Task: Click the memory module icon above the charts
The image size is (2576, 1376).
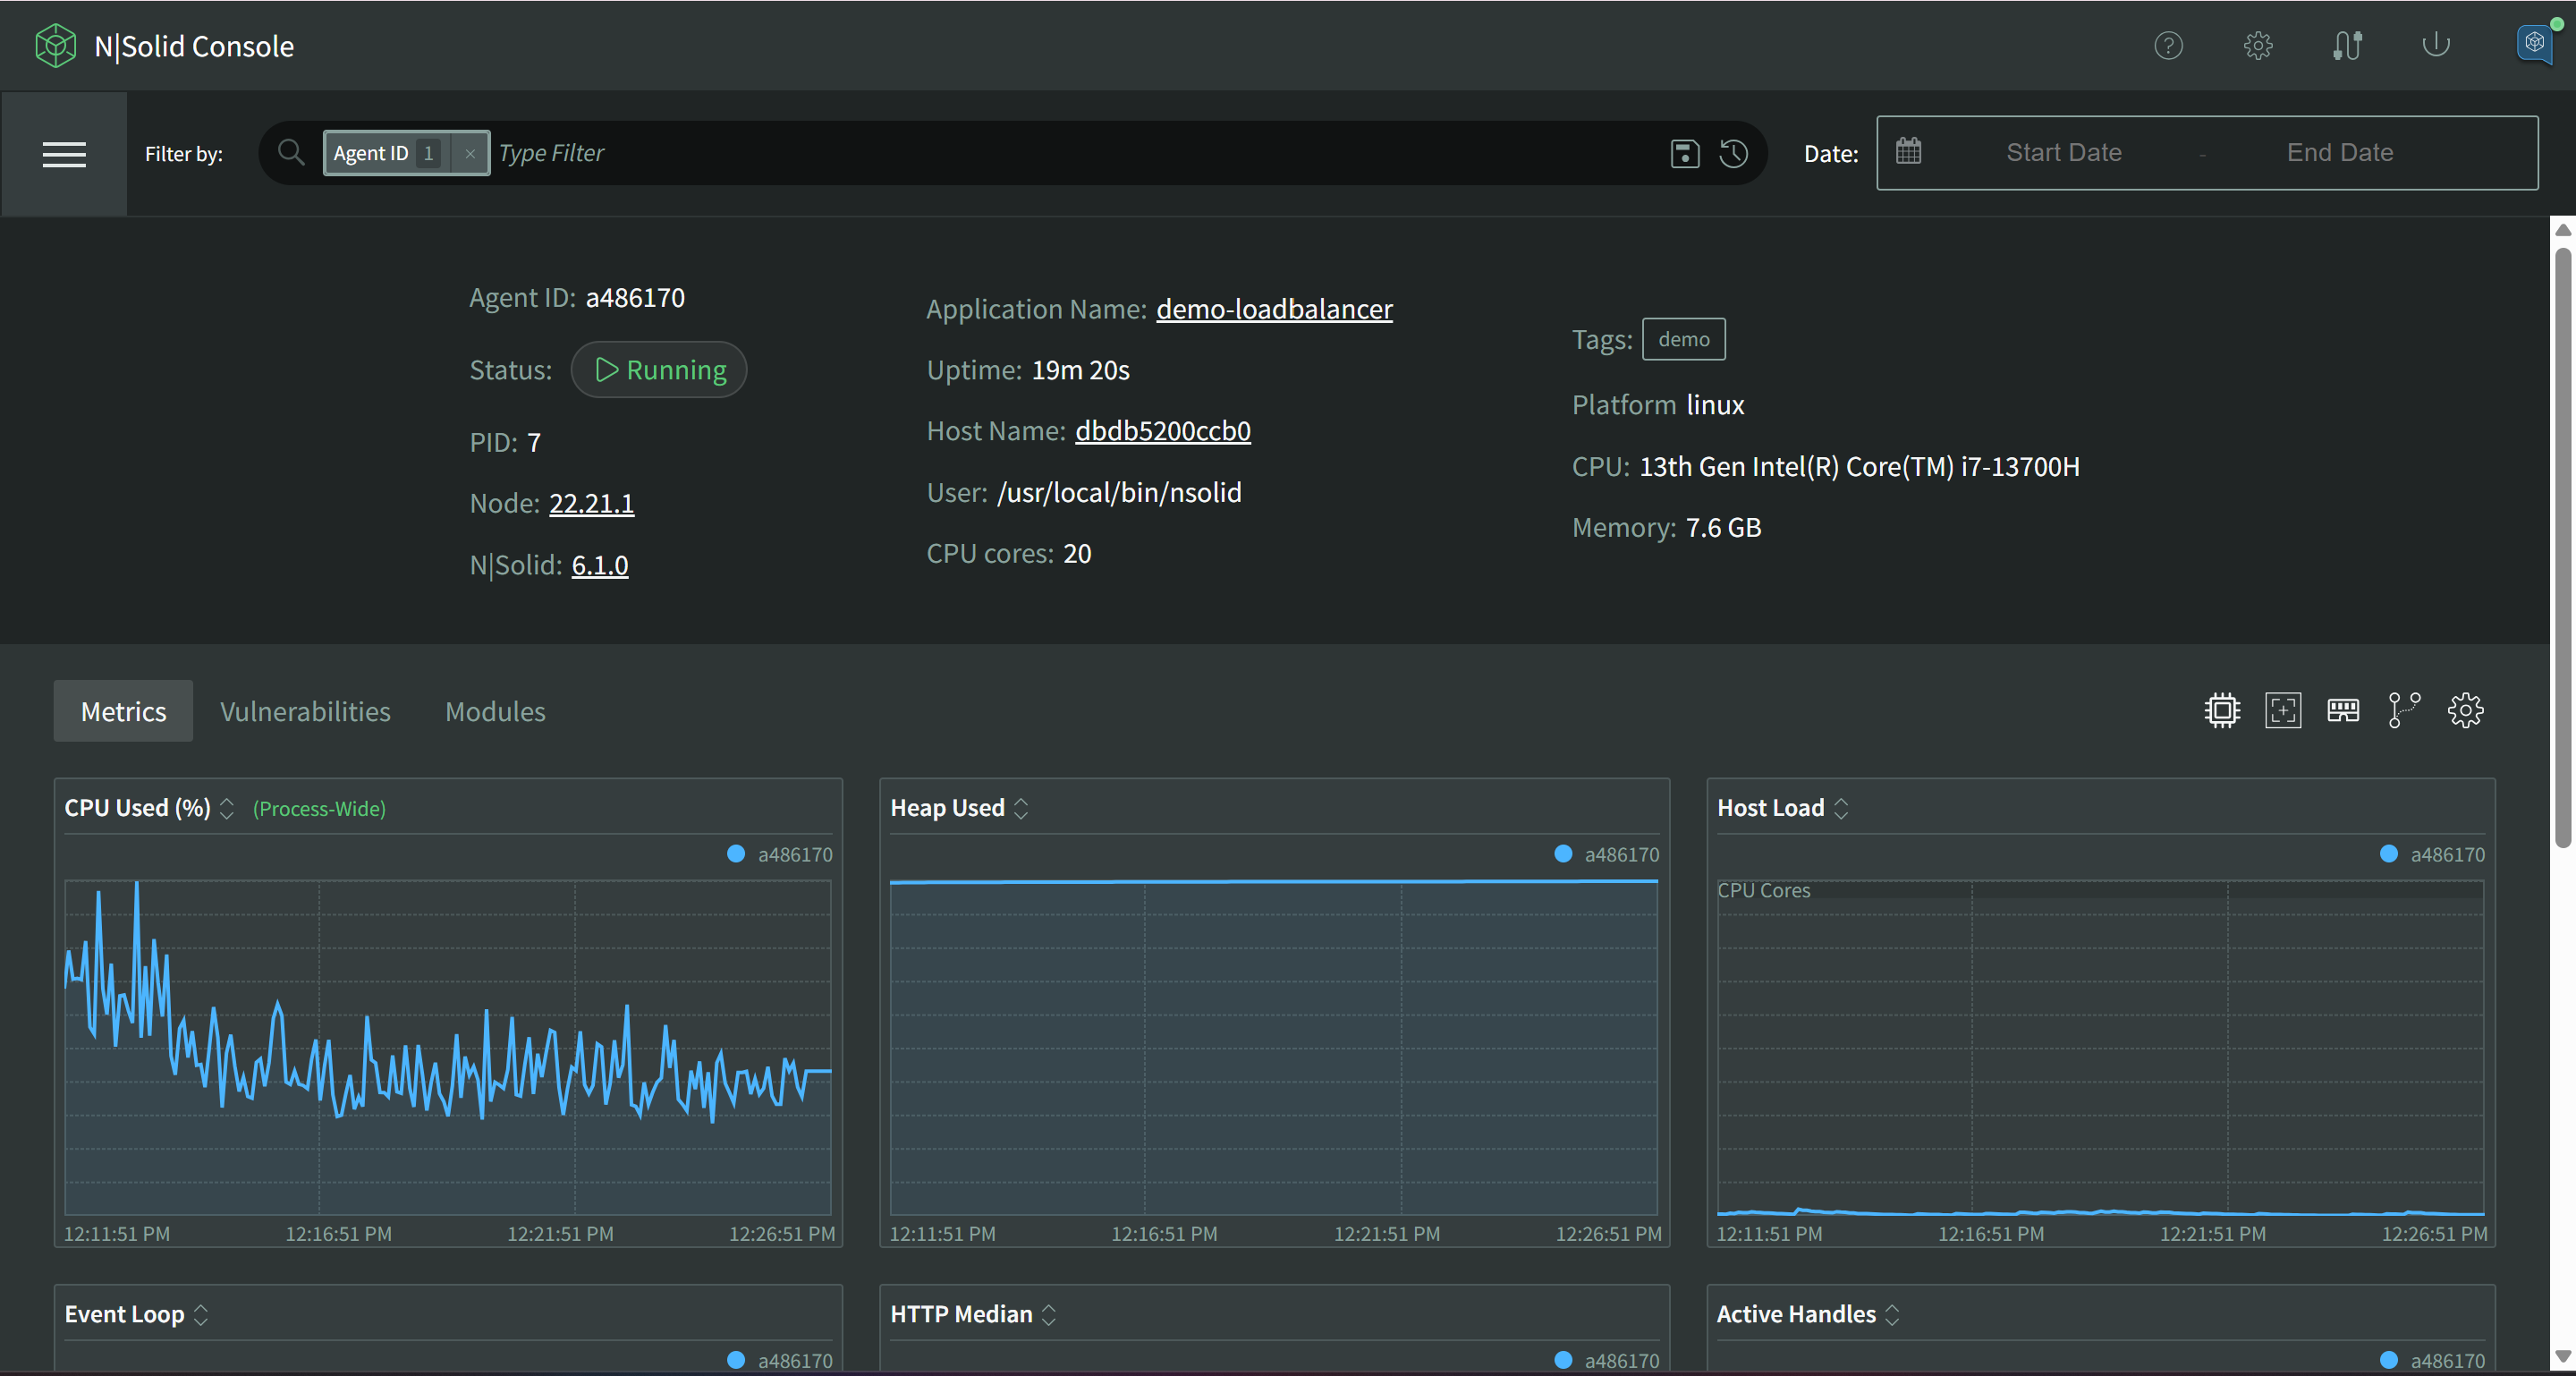Action: [x=2343, y=710]
